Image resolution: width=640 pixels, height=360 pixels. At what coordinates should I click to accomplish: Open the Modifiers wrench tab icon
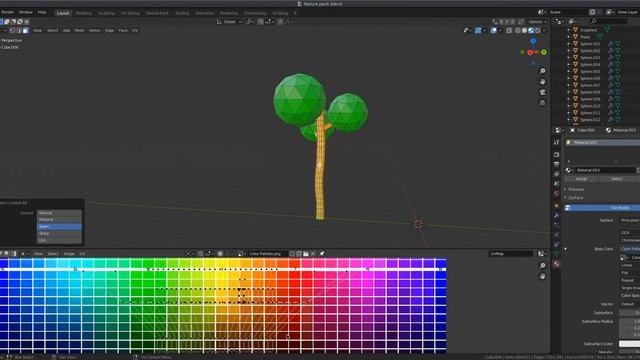556,215
